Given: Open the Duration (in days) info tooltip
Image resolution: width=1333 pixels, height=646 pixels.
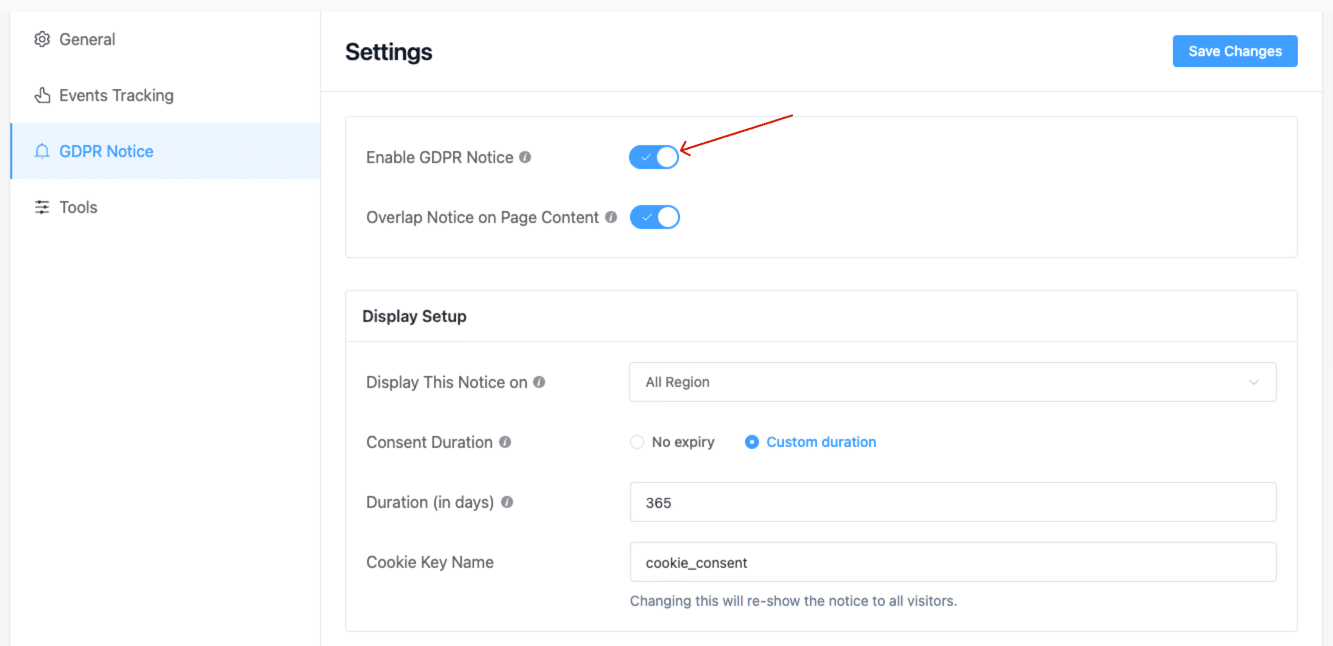Looking at the screenshot, I should tap(507, 502).
